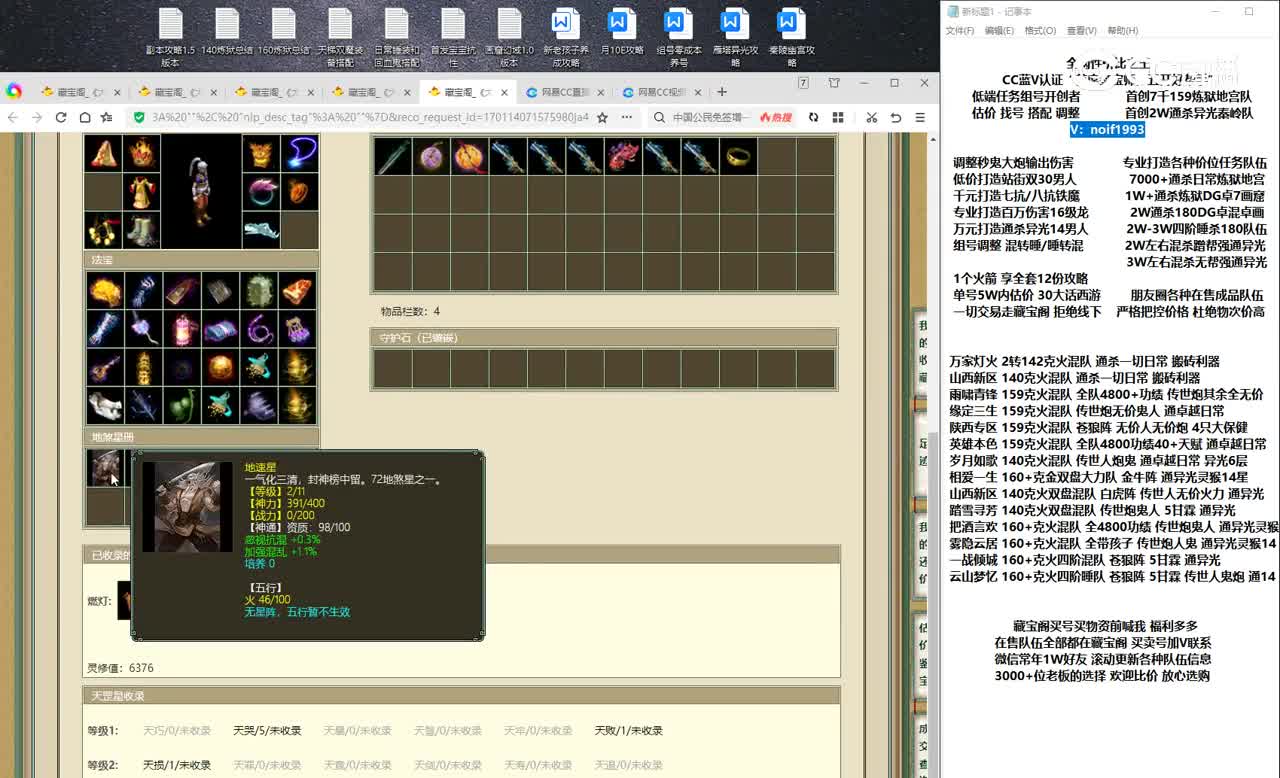Click the white dragon skull icon in equipment
Screen dimensions: 1280x778
(x=260, y=231)
